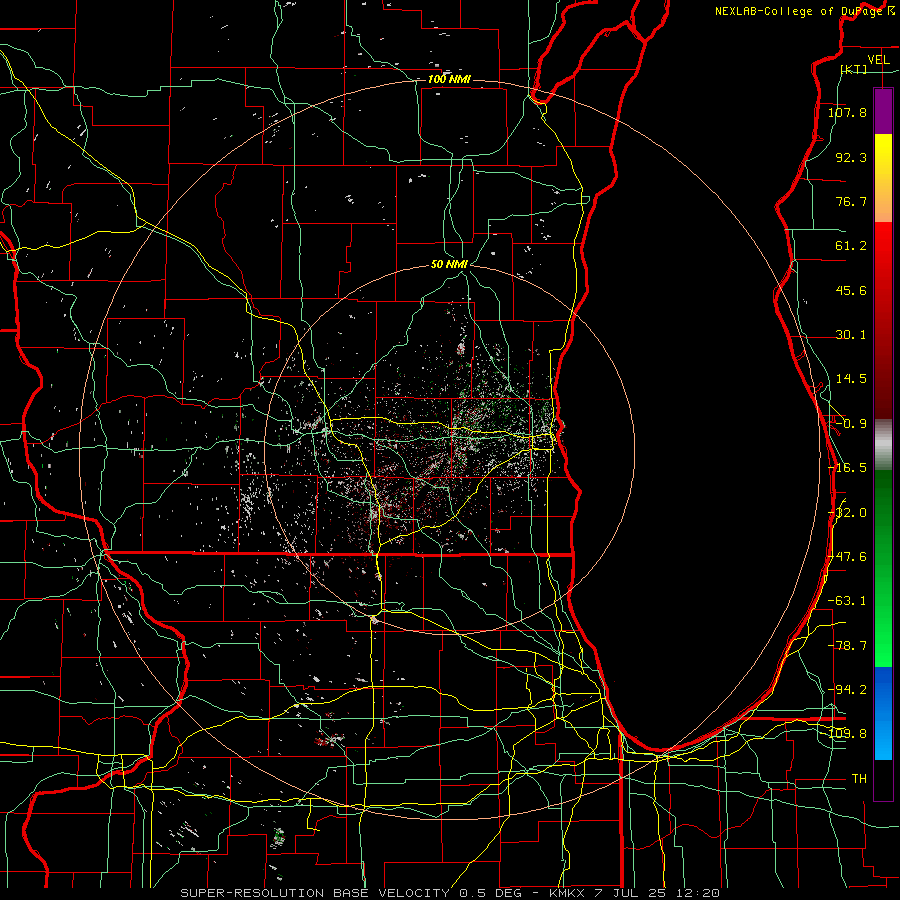This screenshot has height=900, width=900.
Task: Select the -94.2 legend value
Action: tap(847, 690)
